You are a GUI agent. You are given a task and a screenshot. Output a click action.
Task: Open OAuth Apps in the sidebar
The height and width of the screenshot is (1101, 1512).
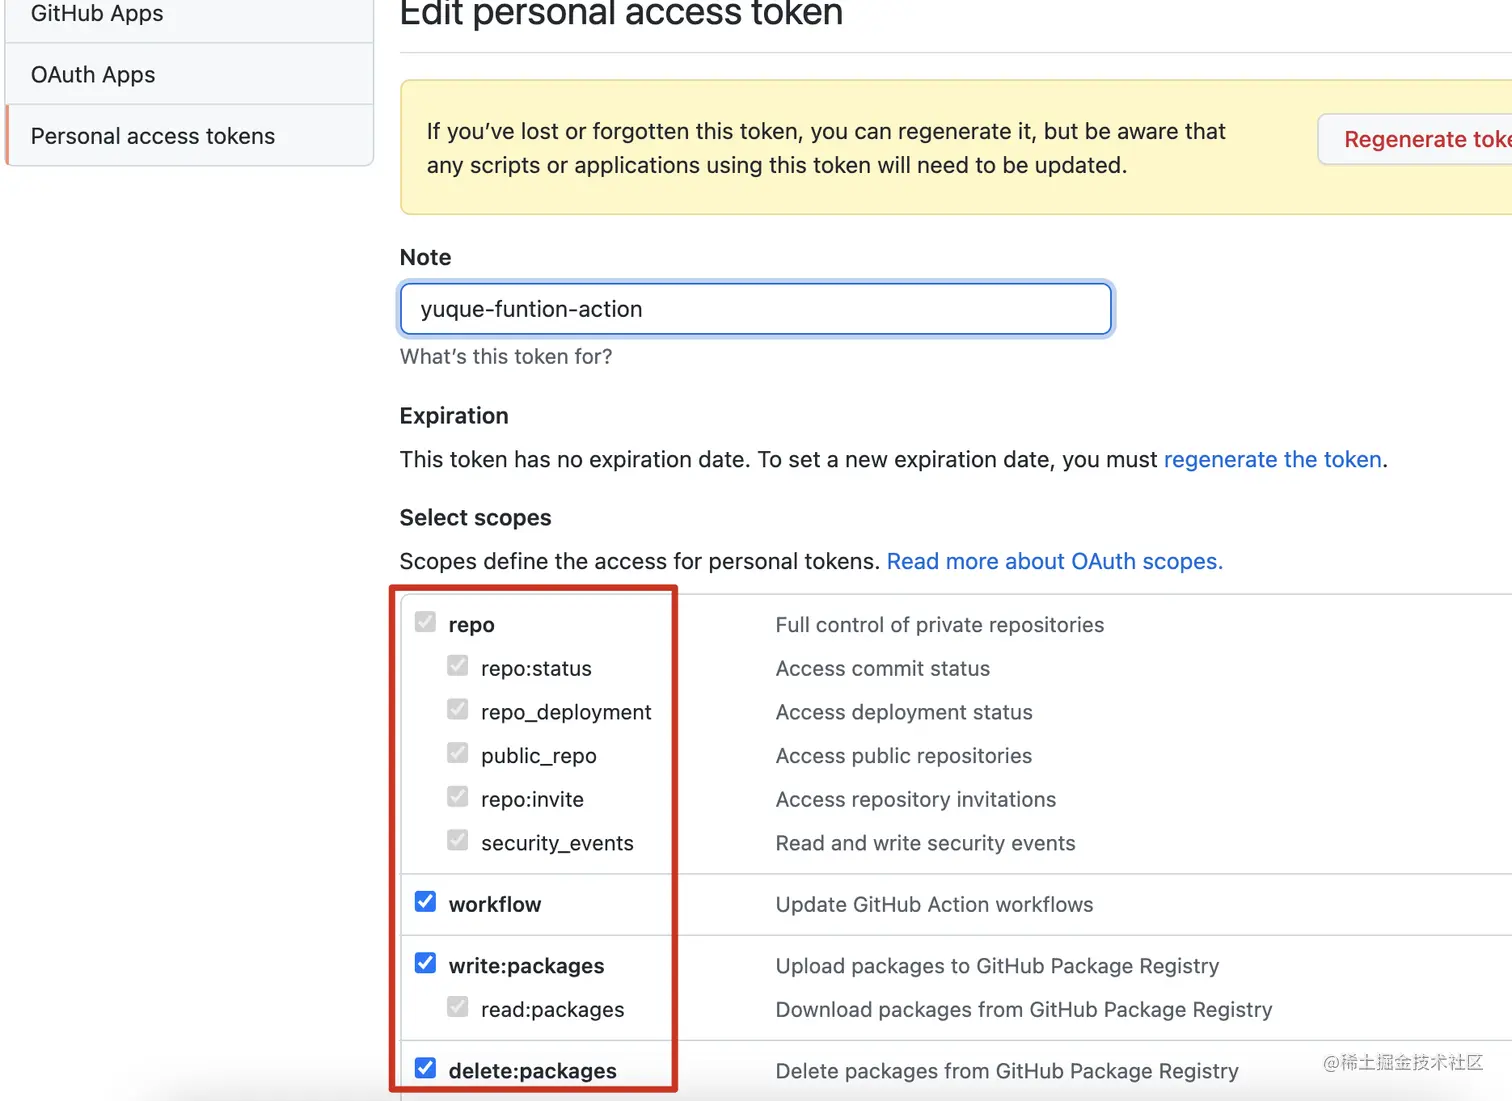tap(93, 75)
